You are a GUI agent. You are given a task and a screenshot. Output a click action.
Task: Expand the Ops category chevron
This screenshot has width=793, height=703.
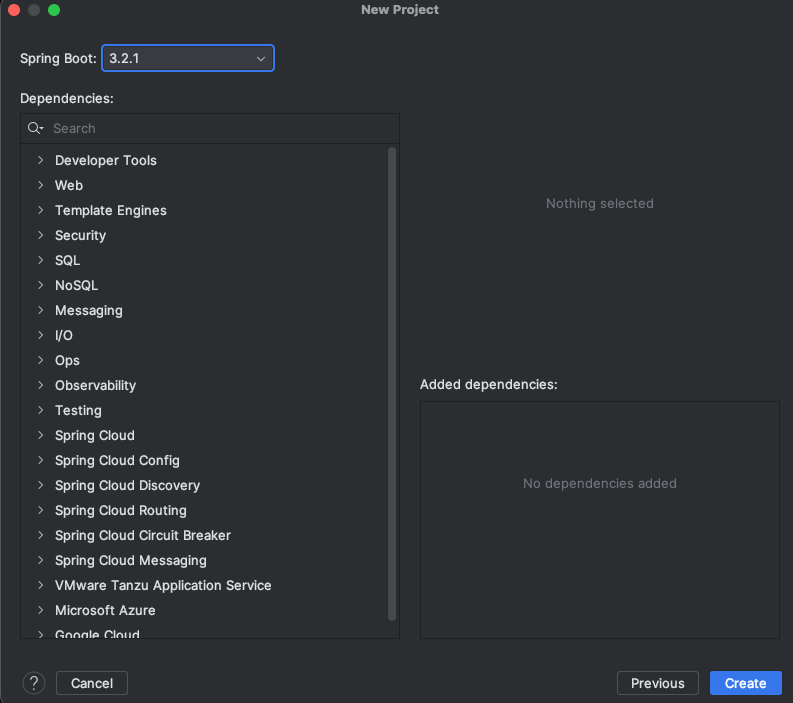click(40, 361)
